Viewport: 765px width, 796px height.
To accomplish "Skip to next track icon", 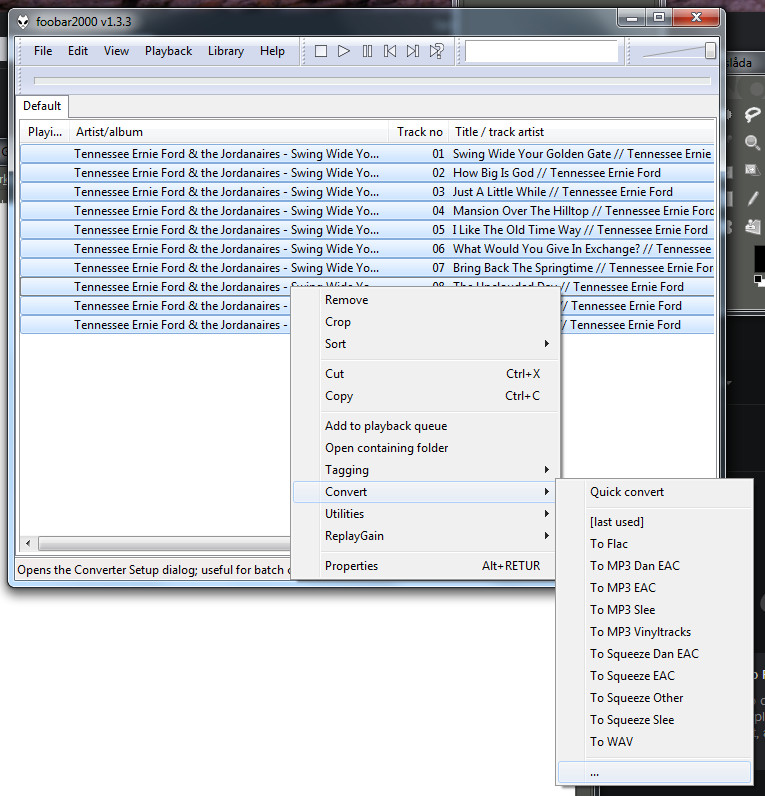I will pos(413,51).
